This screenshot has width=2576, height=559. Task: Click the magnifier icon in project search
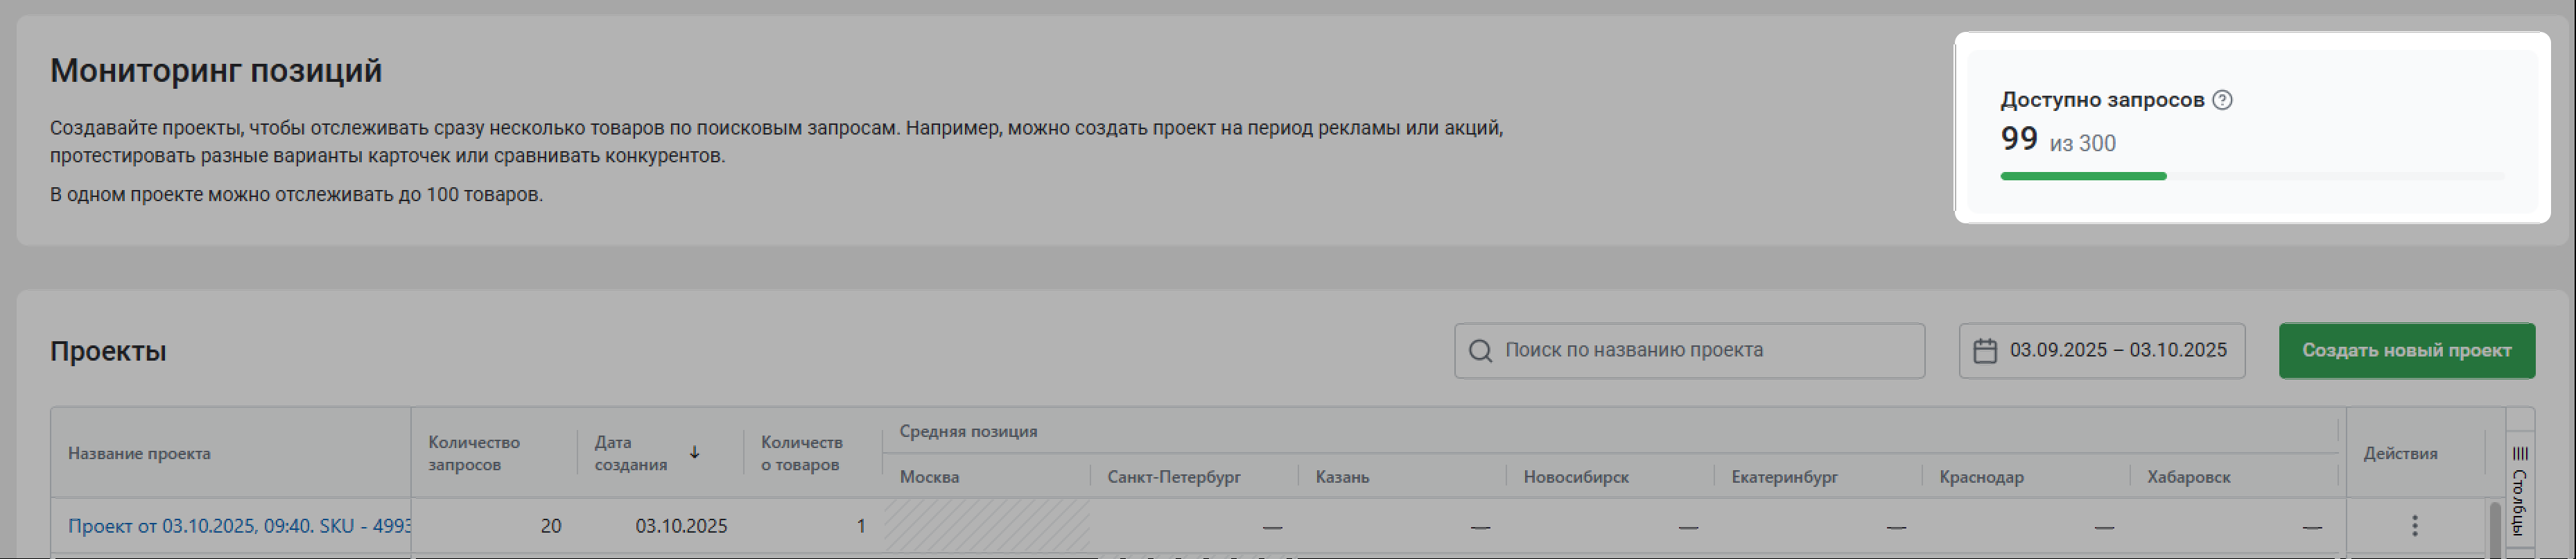coord(1480,351)
